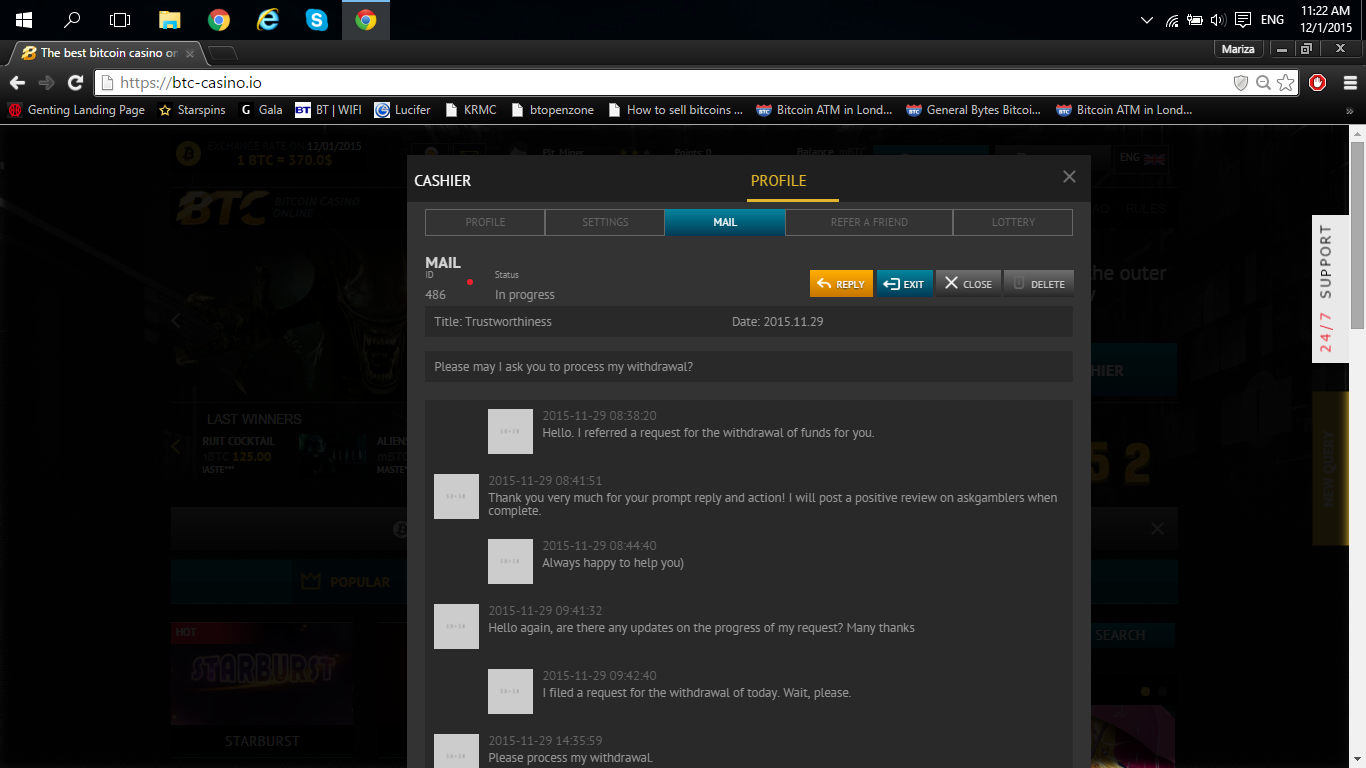Open Internet Explorer from taskbar
Screen dimensions: 1366x768
tap(268, 19)
